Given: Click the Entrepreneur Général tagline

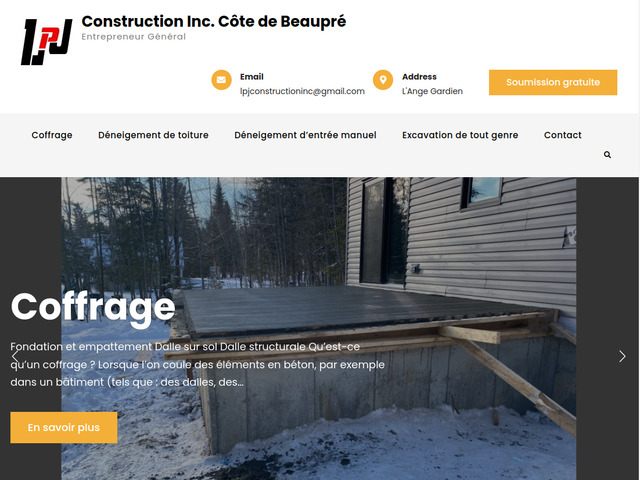Looking at the screenshot, I should tap(133, 37).
